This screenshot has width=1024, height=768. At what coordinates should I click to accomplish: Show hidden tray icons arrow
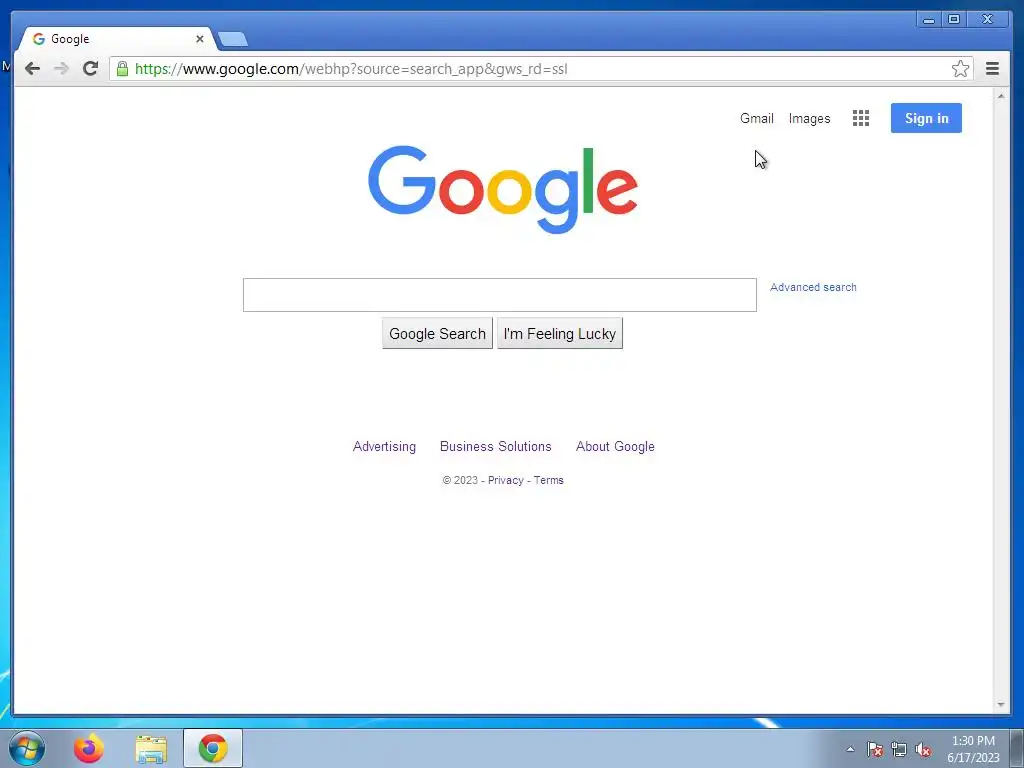click(x=850, y=749)
